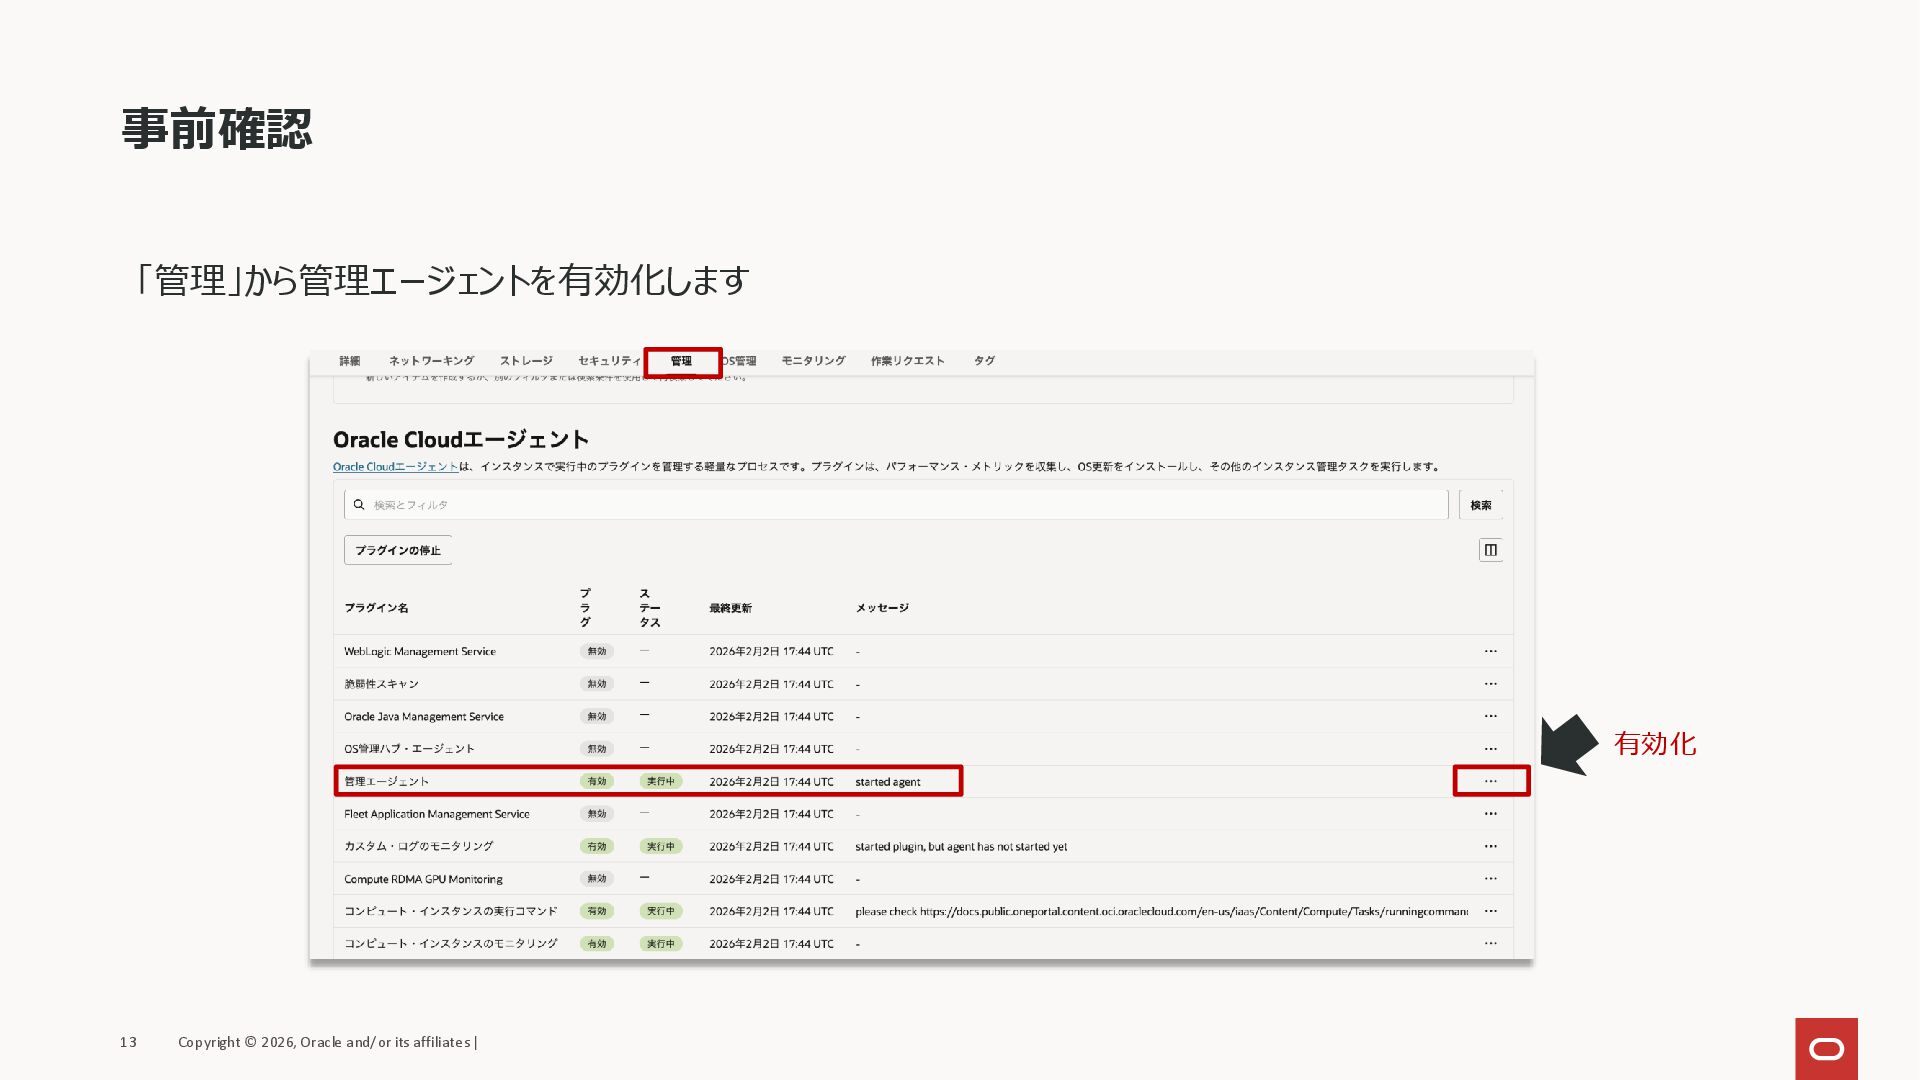This screenshot has height=1080, width=1920.
Task: Open actions menu for WebLogic Management Service row
Action: [1490, 651]
